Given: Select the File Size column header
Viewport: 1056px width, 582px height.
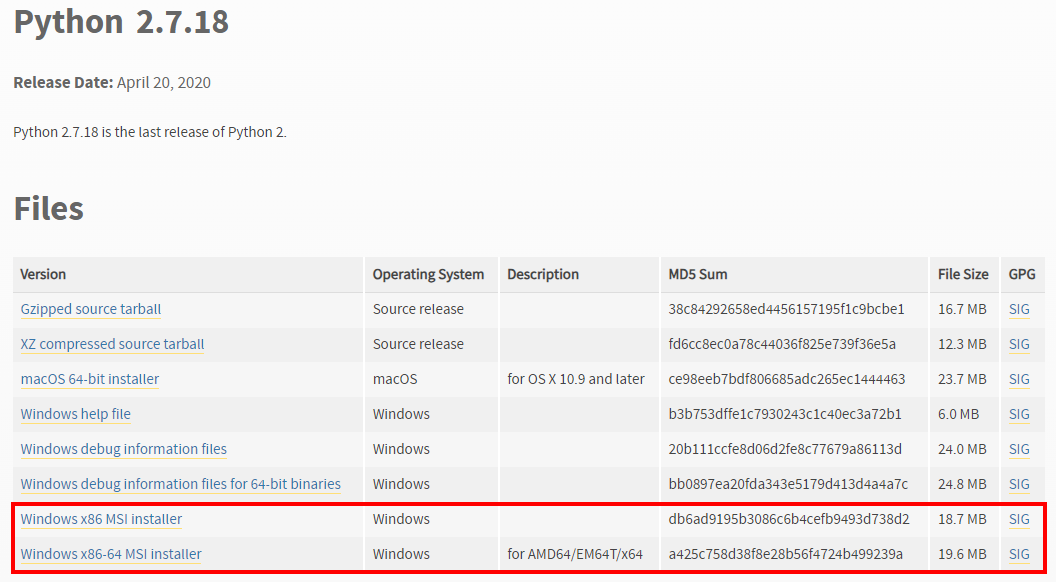Looking at the screenshot, I should 963,274.
